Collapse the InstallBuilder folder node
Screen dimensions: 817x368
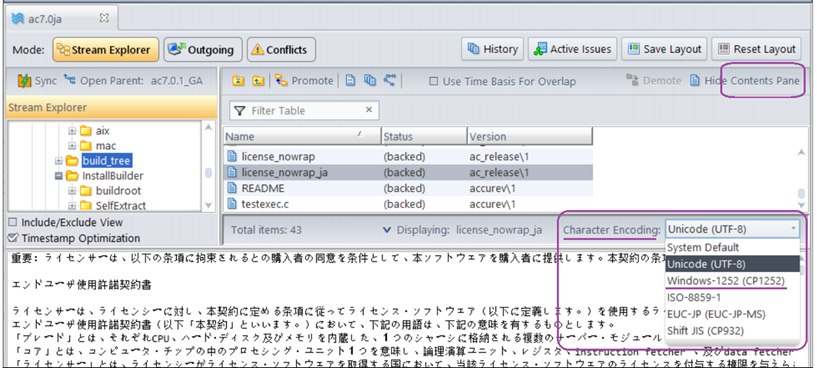pyautogui.click(x=58, y=176)
